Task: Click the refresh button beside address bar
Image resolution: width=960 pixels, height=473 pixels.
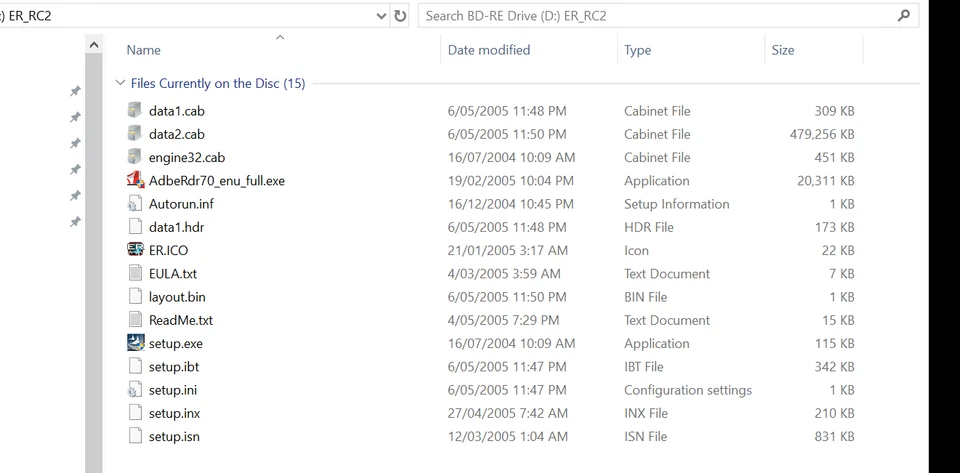Action: [401, 16]
